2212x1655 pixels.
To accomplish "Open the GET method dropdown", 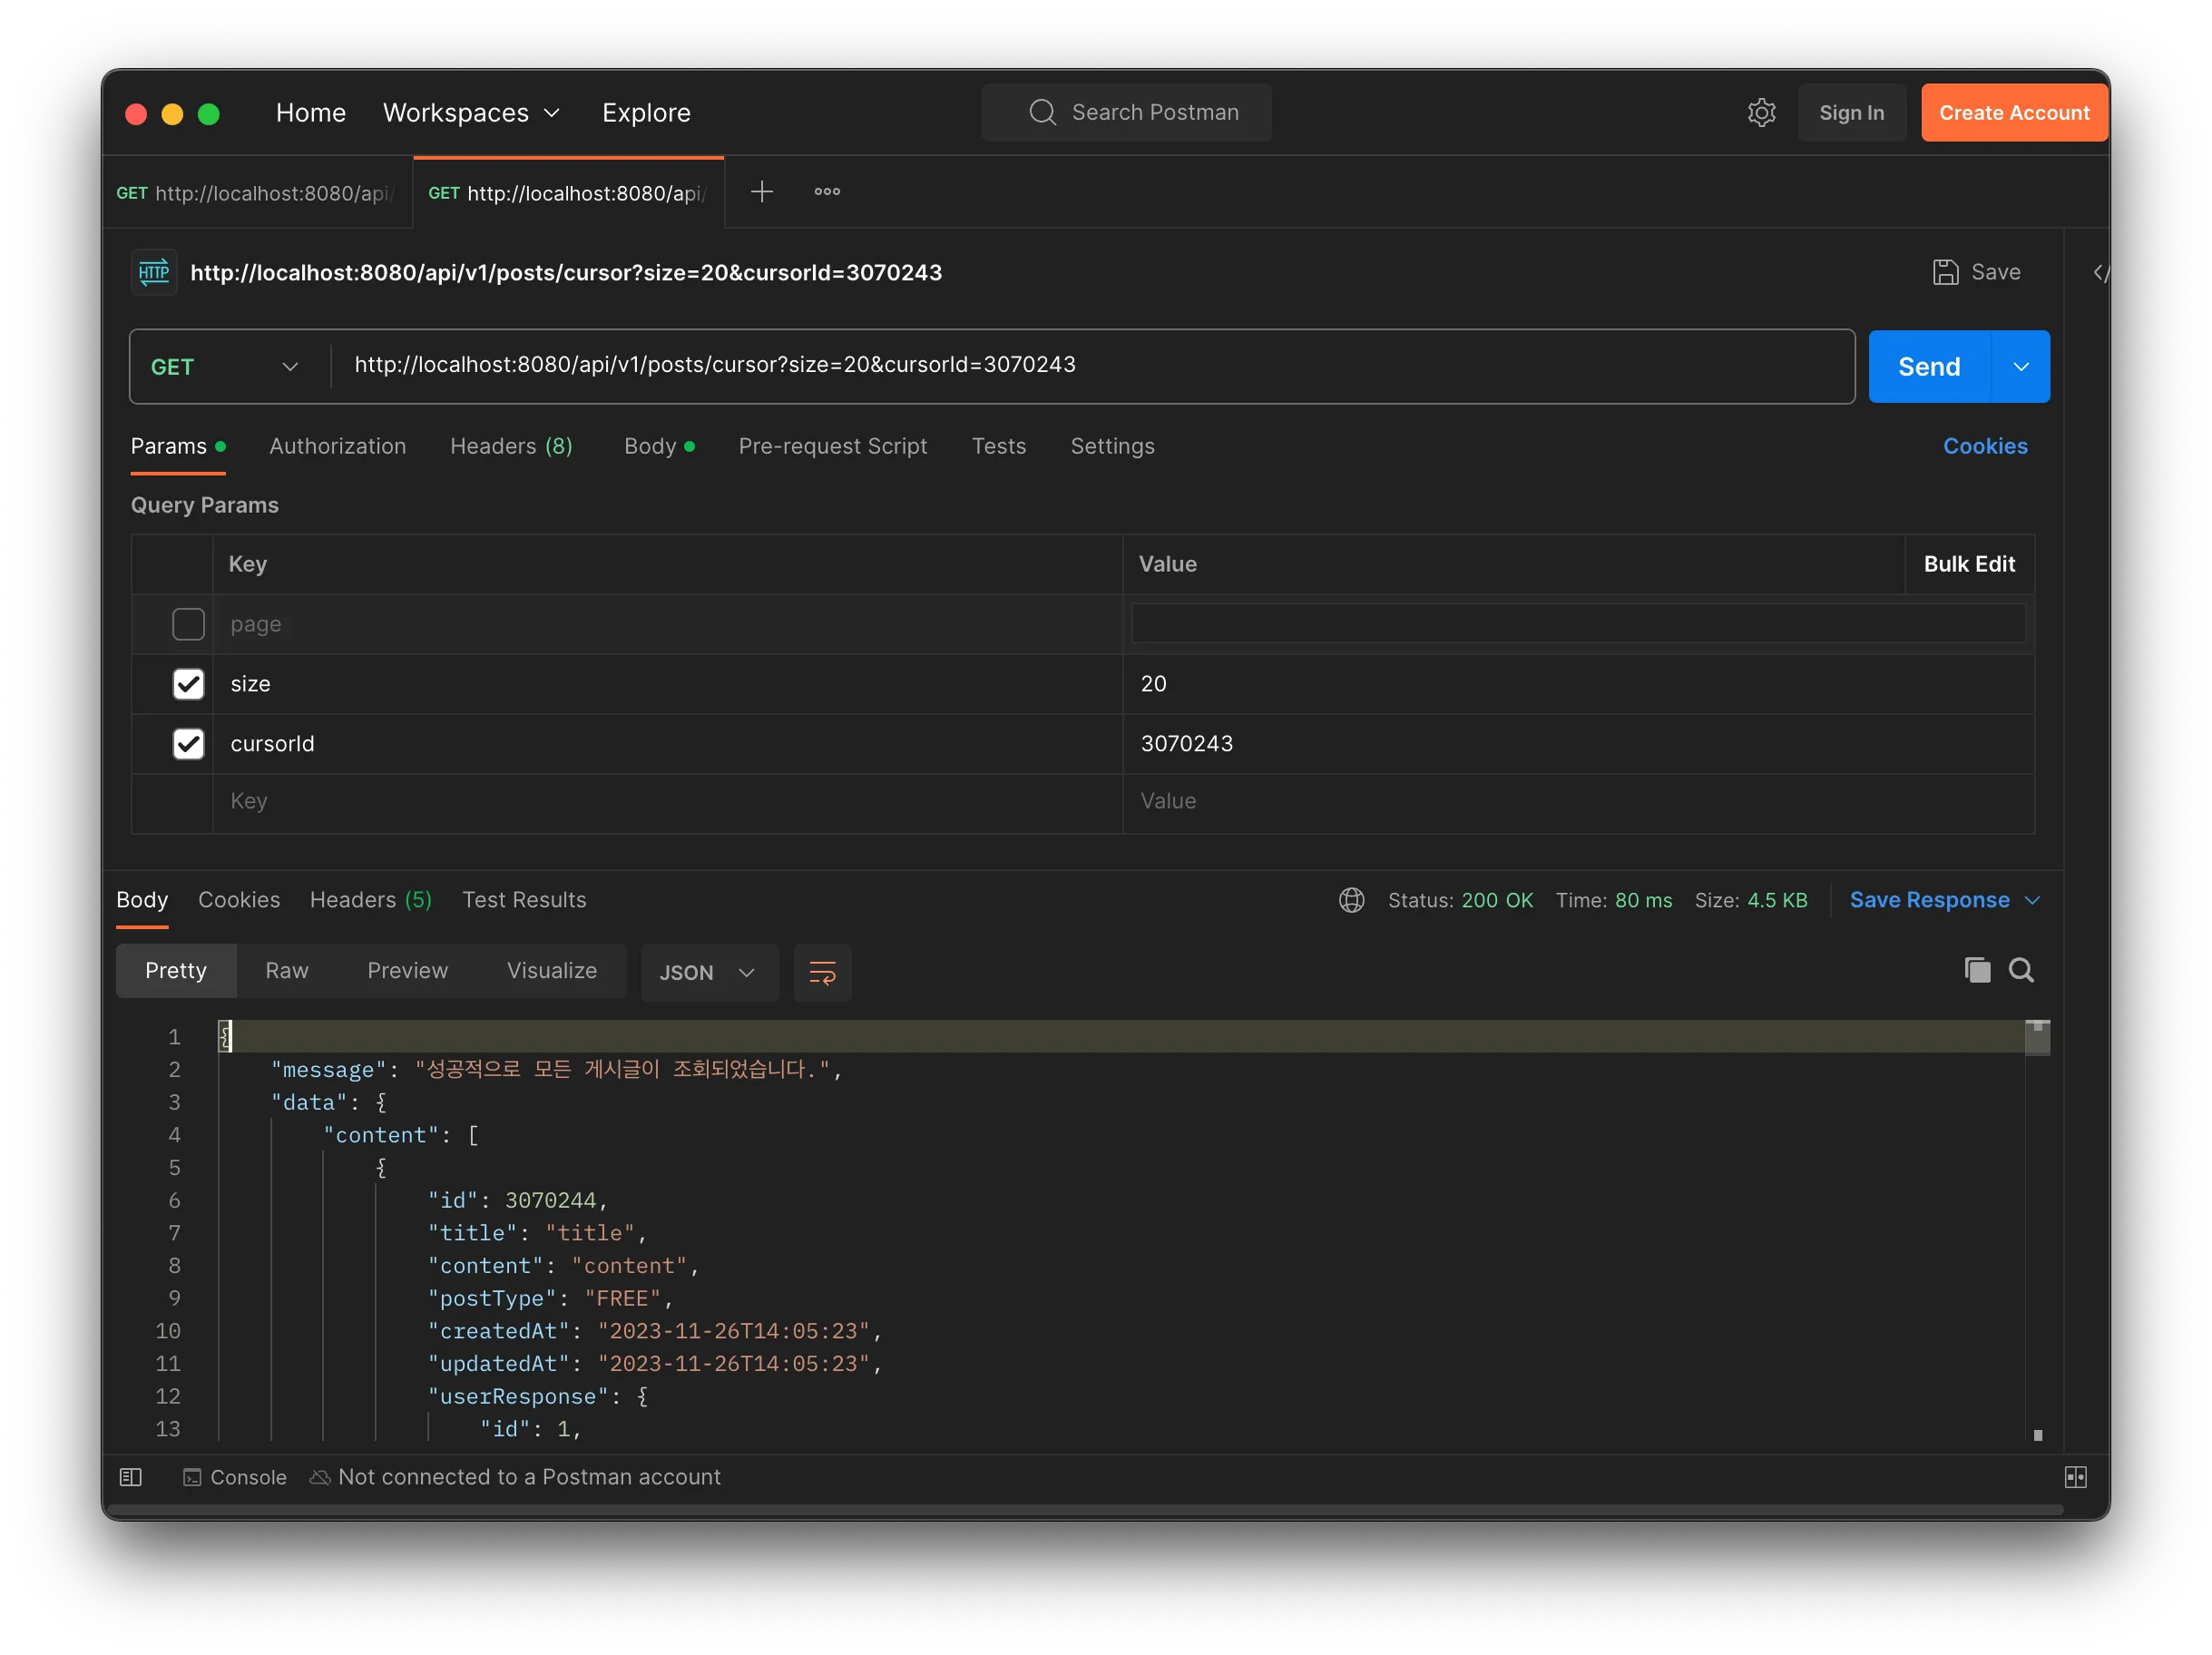I will [225, 367].
